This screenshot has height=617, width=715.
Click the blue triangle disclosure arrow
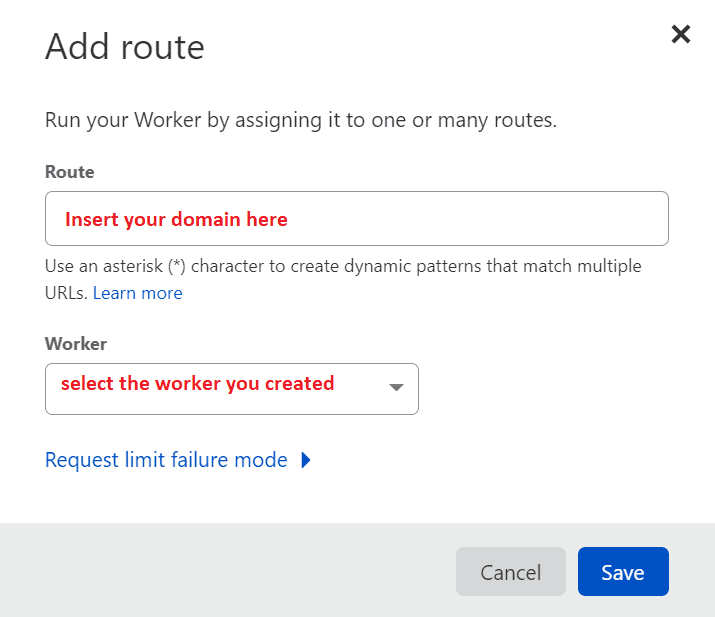pos(306,460)
